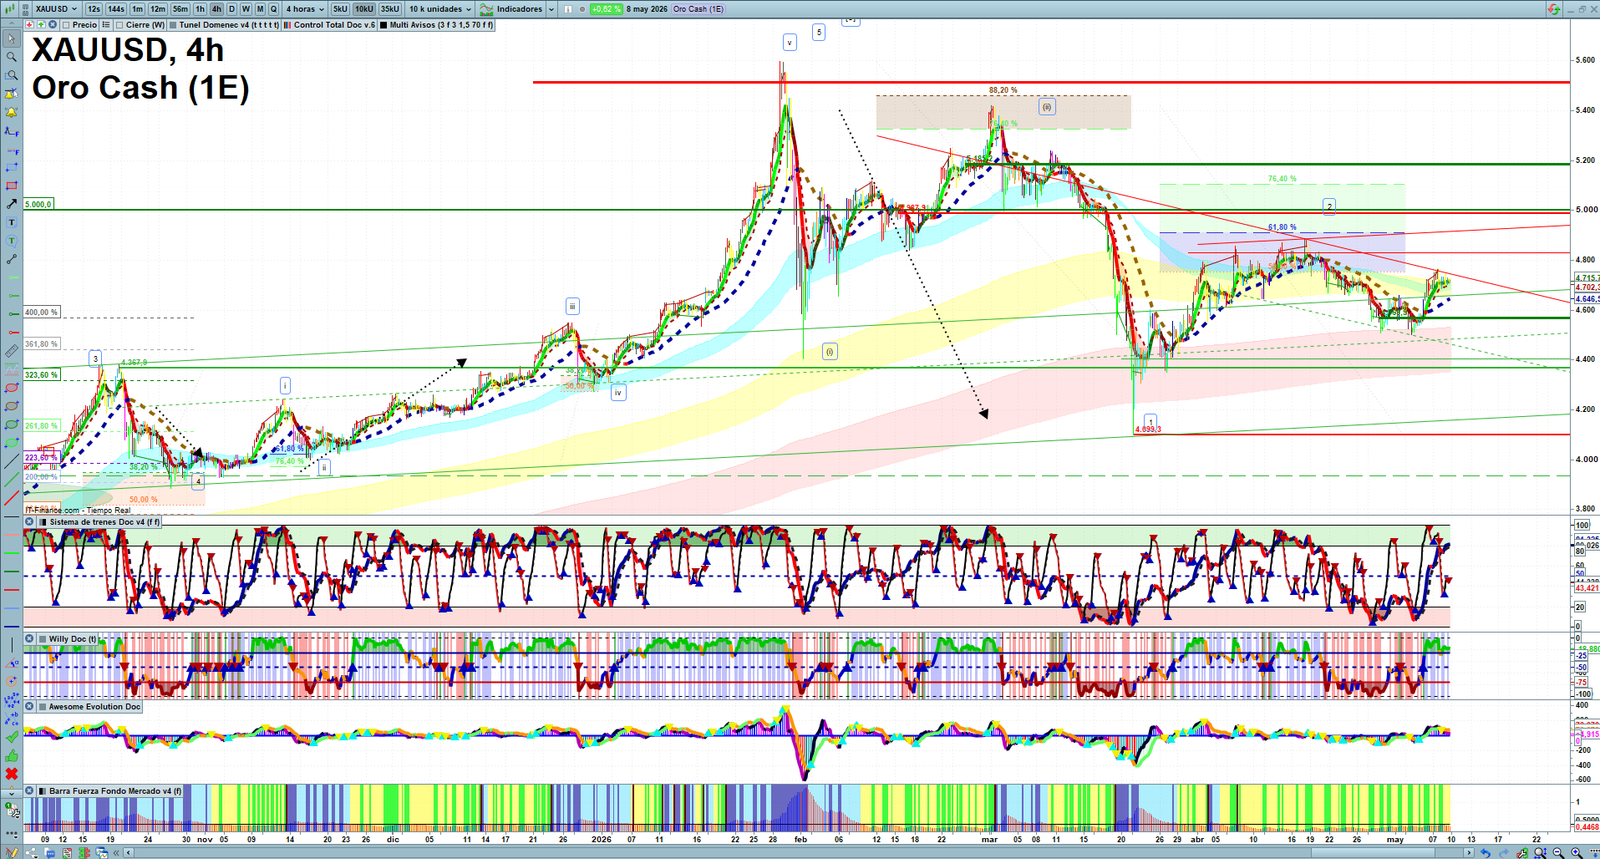
Task: Click the 8 may 2026 date text
Action: point(646,9)
